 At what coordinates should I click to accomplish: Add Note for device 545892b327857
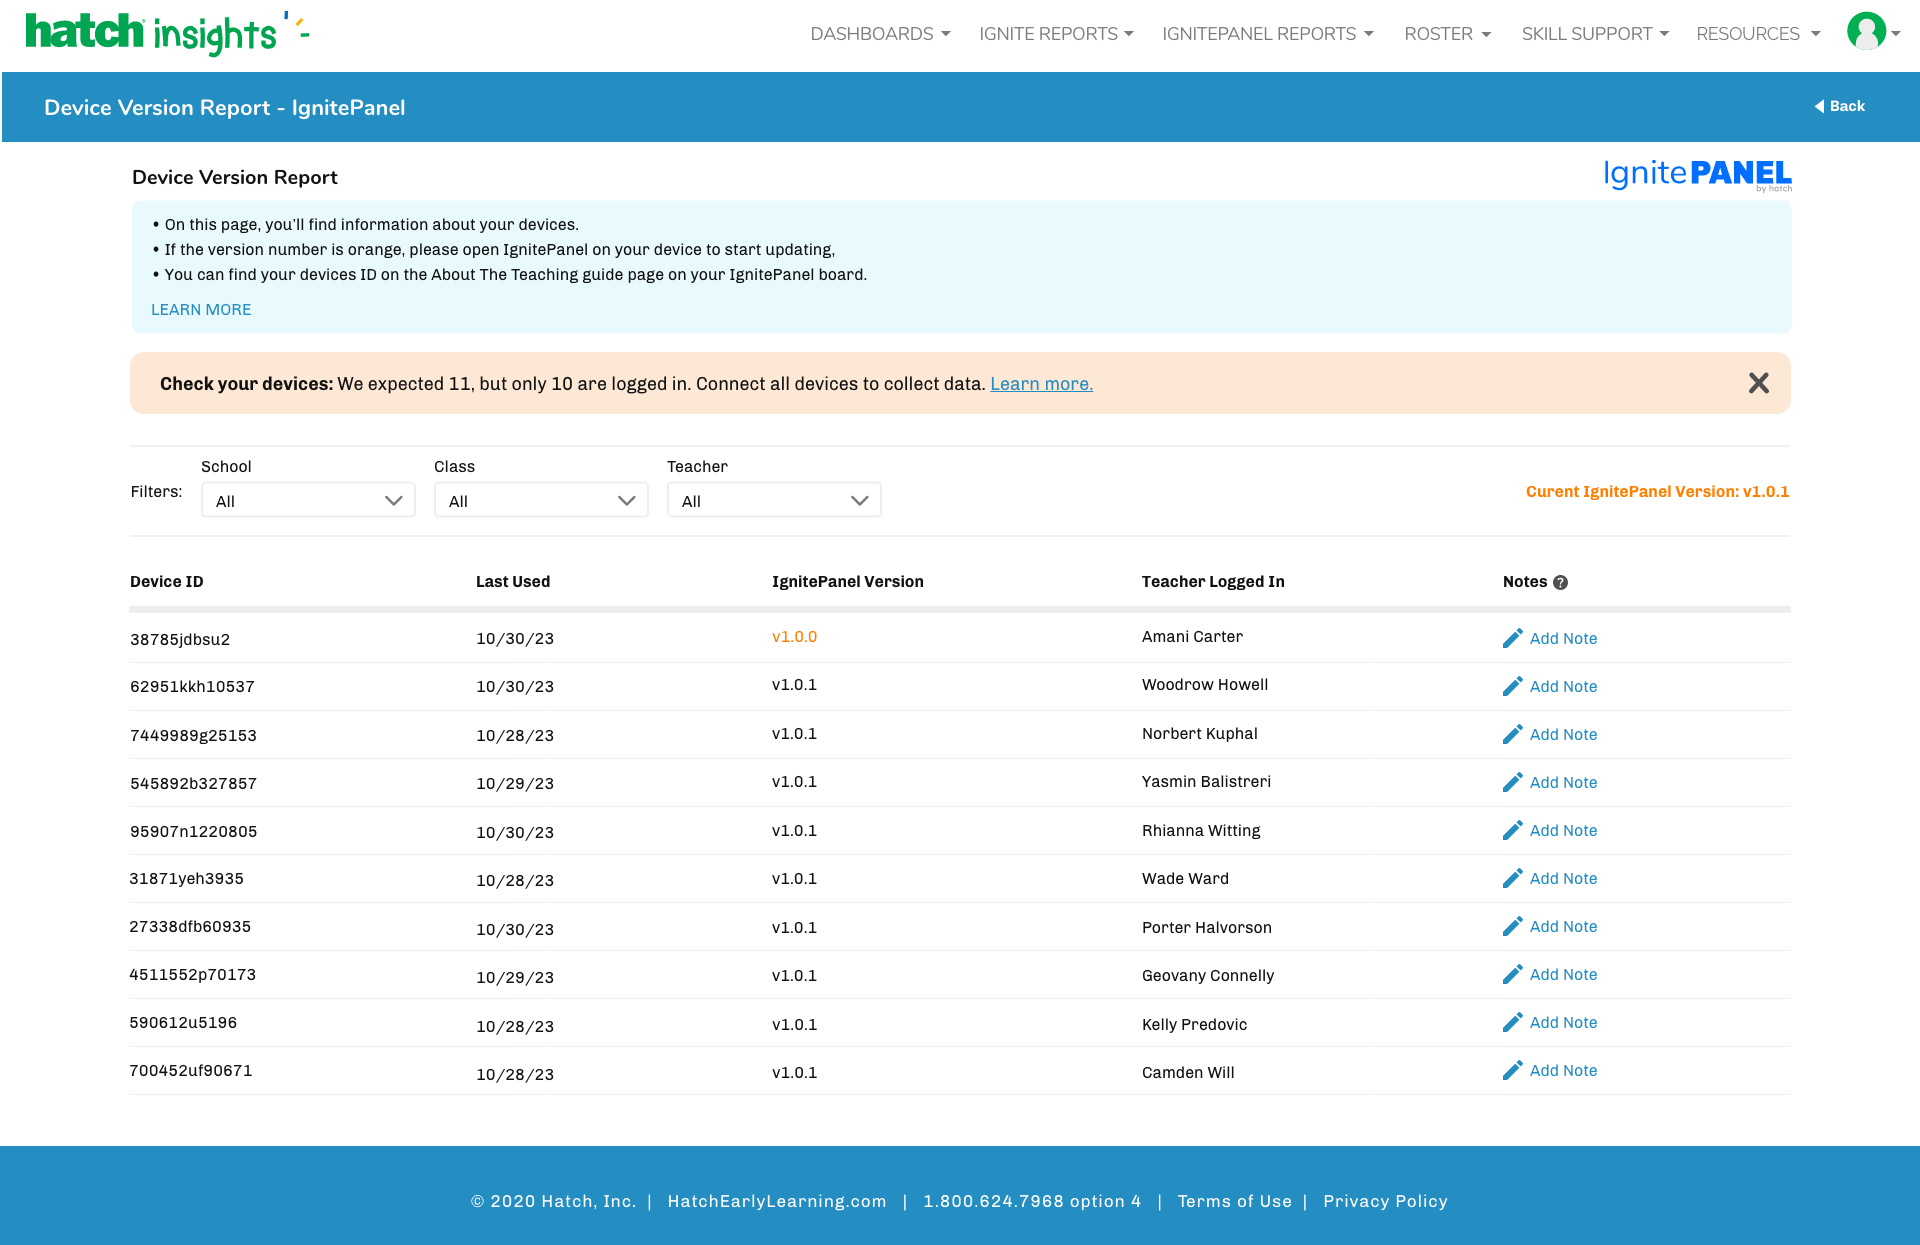pyautogui.click(x=1563, y=782)
